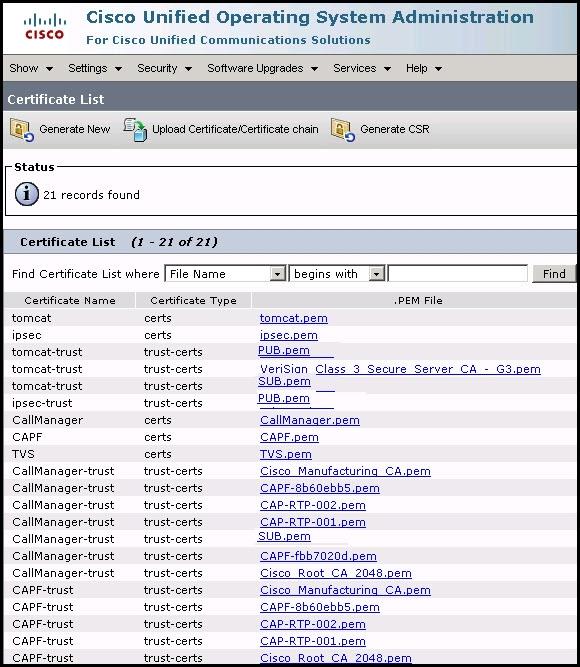Image resolution: width=580 pixels, height=667 pixels.
Task: Open the CallManager.pem certificate link
Action: (310, 420)
